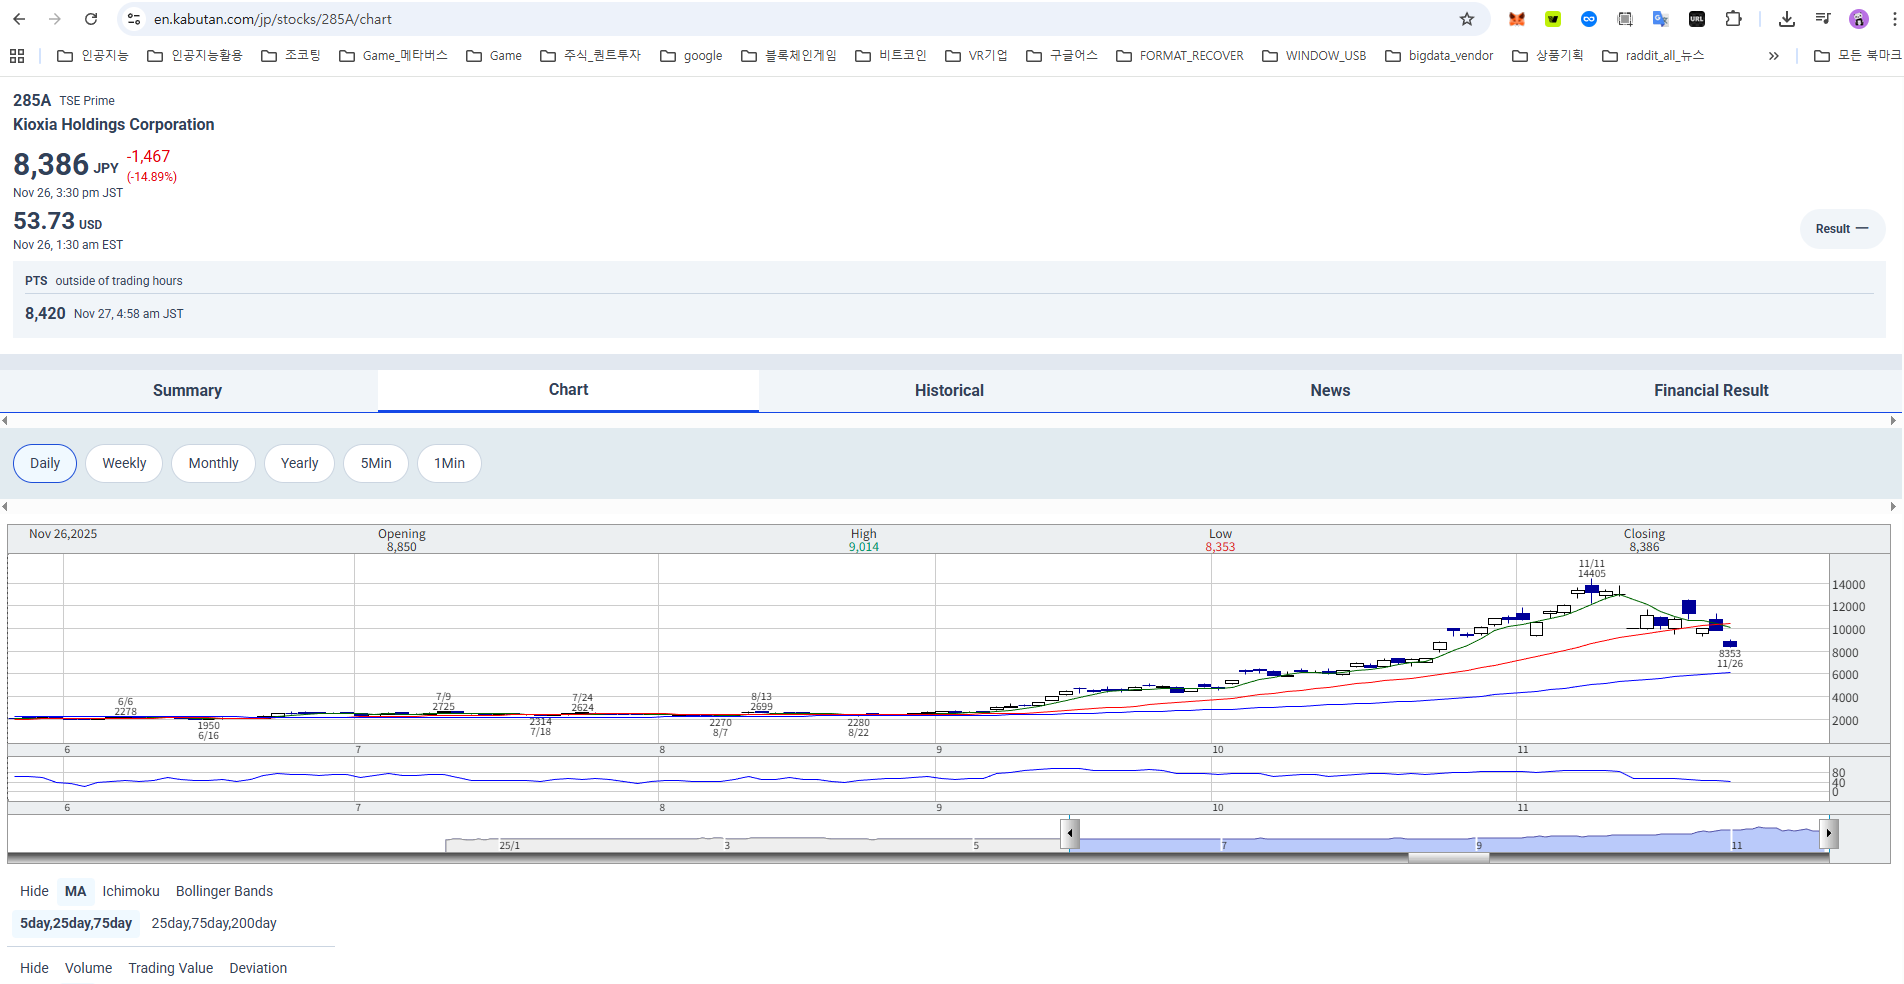Go back to the previous page
The width and height of the screenshot is (1904, 984).
click(x=19, y=19)
